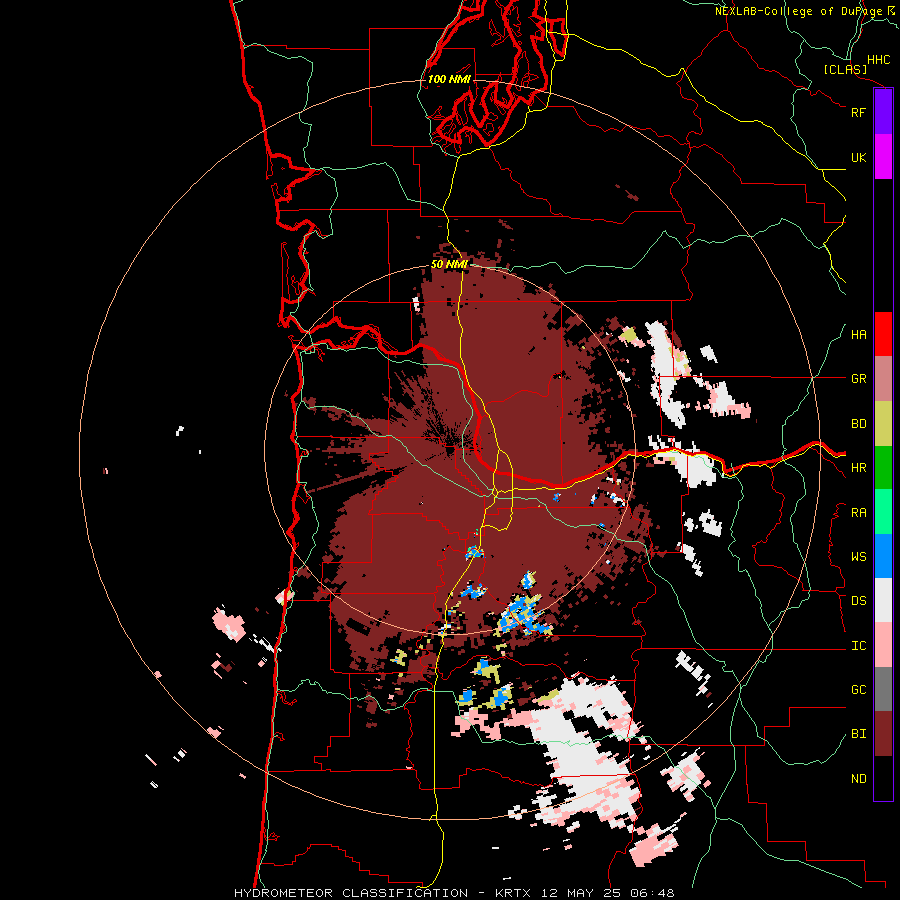Click the '100 NMI' range ring label
900x900 pixels.
(449, 79)
